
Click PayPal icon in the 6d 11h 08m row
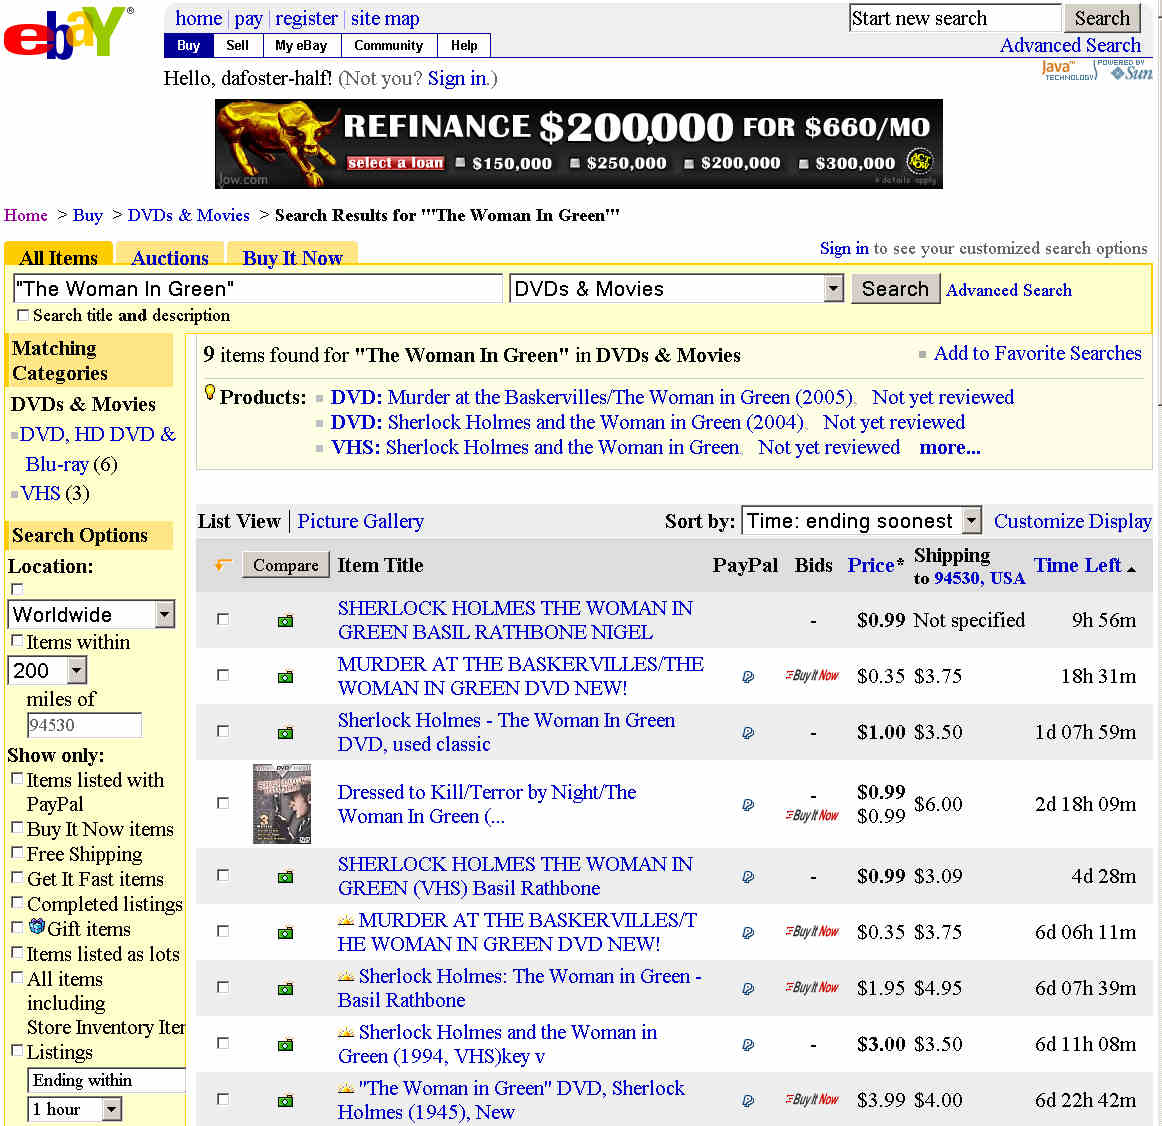[x=748, y=1045]
